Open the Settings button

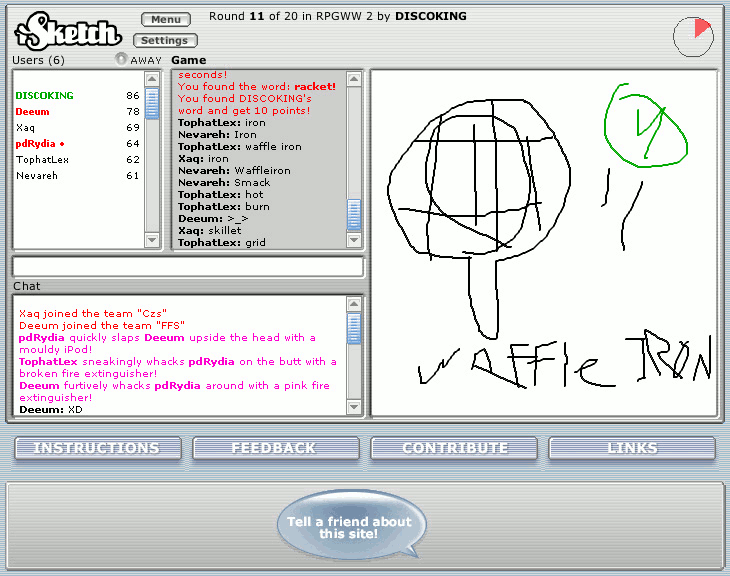click(x=165, y=41)
